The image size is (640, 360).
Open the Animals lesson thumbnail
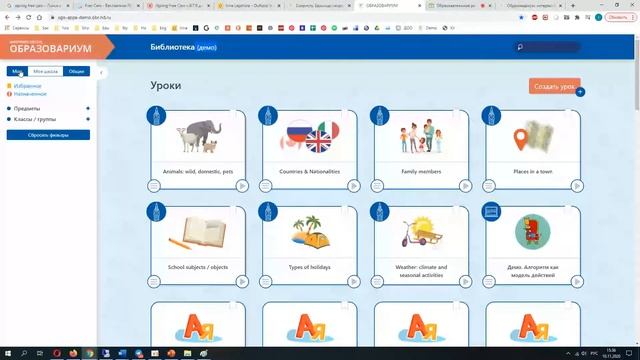click(198, 136)
